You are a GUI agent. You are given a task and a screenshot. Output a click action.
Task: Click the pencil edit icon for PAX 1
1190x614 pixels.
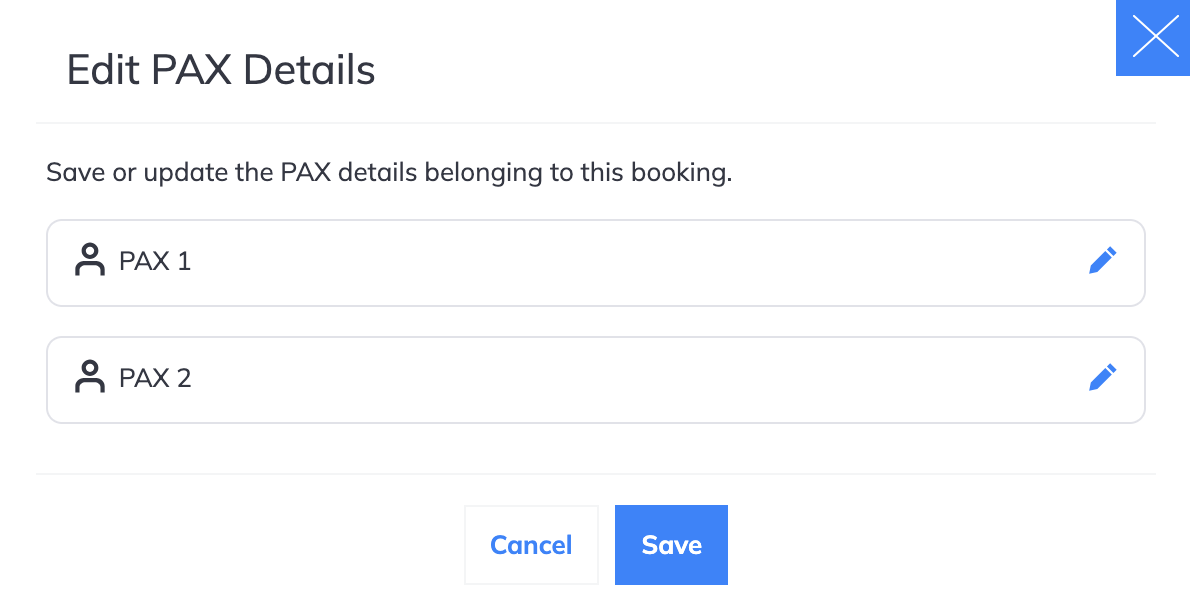coord(1103,260)
